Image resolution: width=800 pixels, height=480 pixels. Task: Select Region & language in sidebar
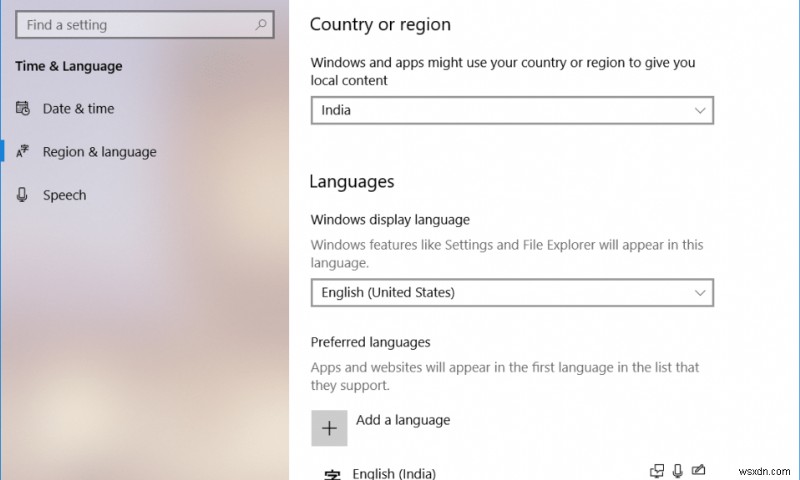point(99,152)
